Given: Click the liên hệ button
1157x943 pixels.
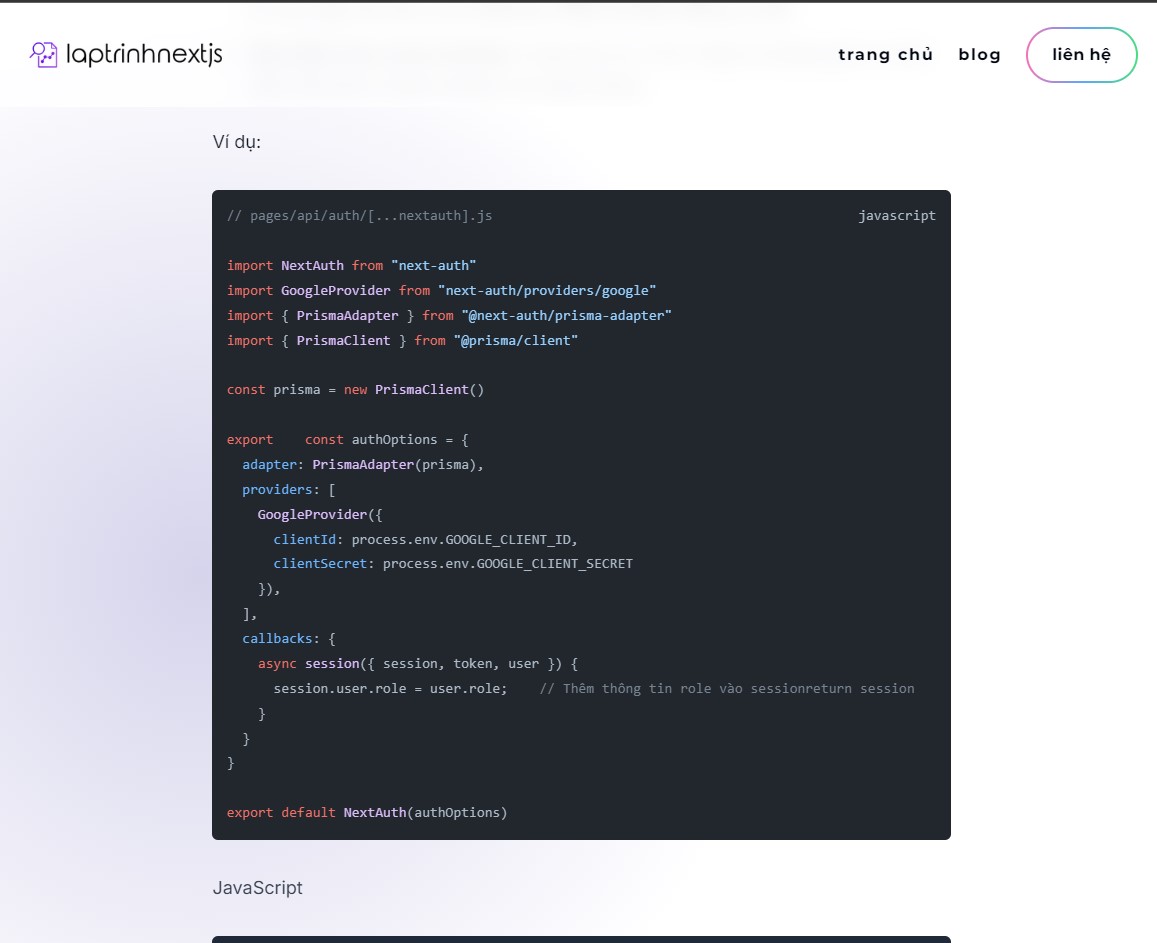Looking at the screenshot, I should 1082,55.
